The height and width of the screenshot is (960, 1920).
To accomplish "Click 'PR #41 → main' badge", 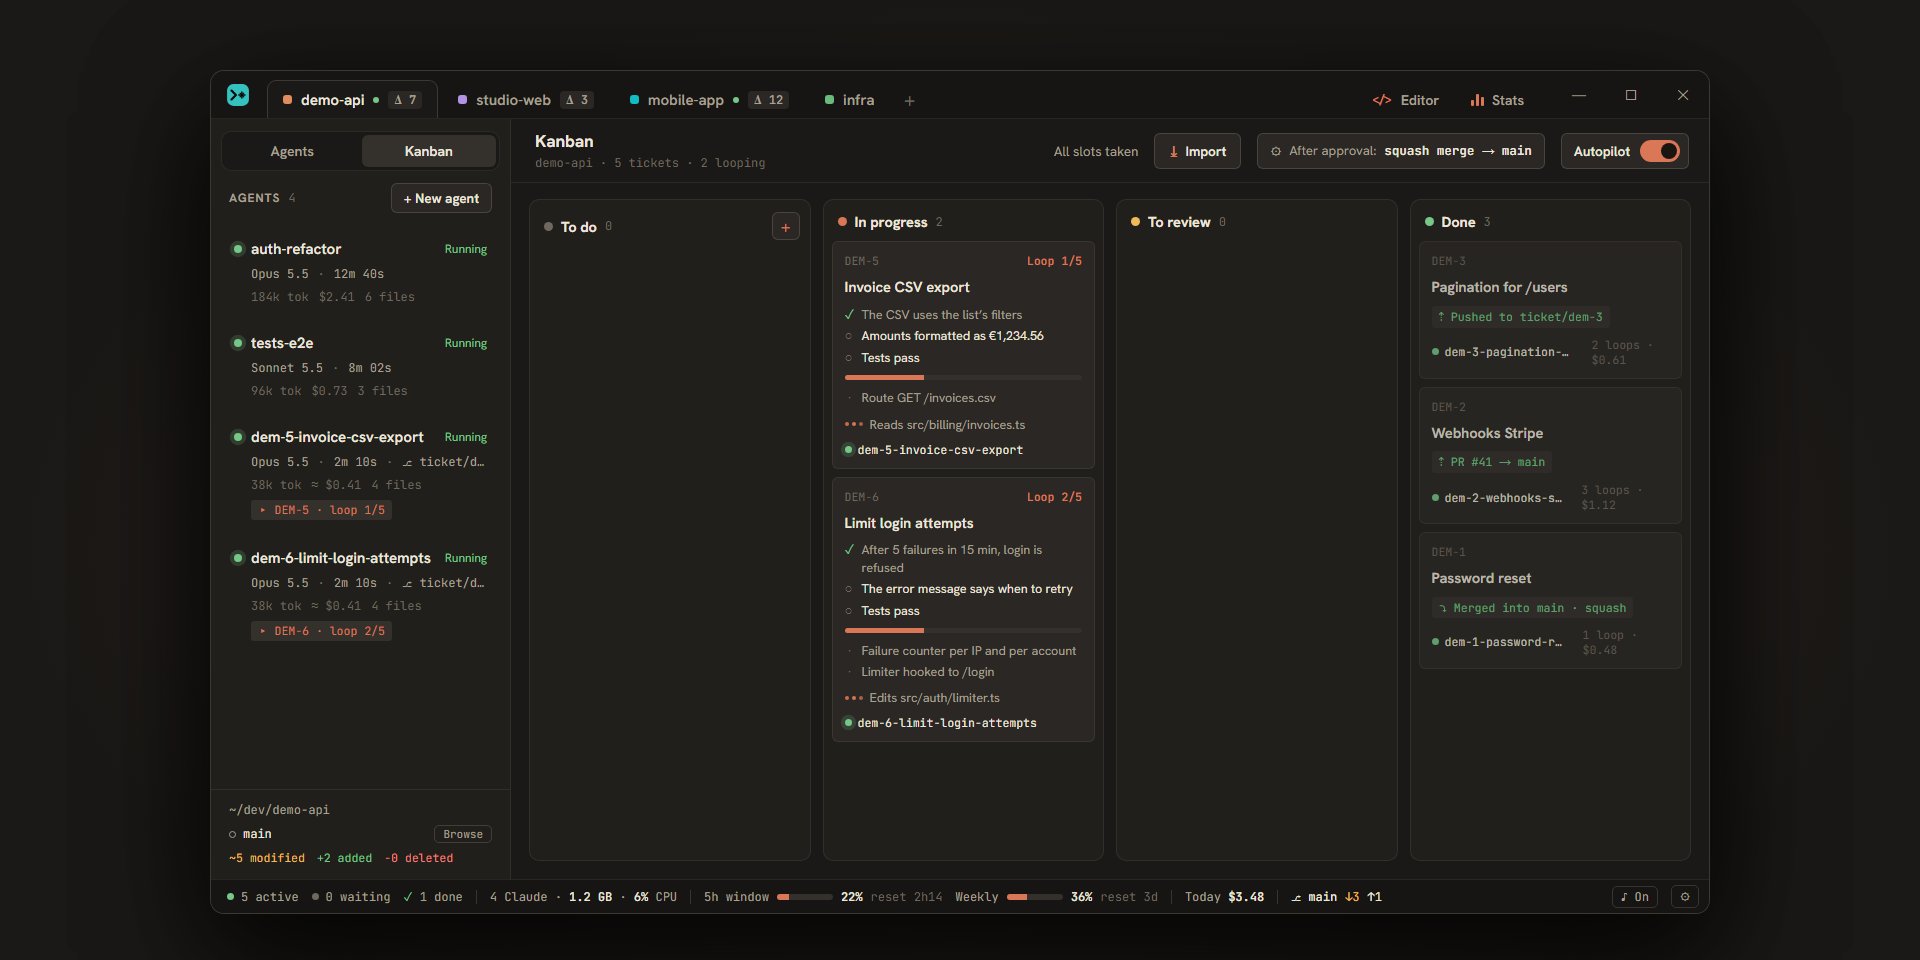I will point(1491,462).
